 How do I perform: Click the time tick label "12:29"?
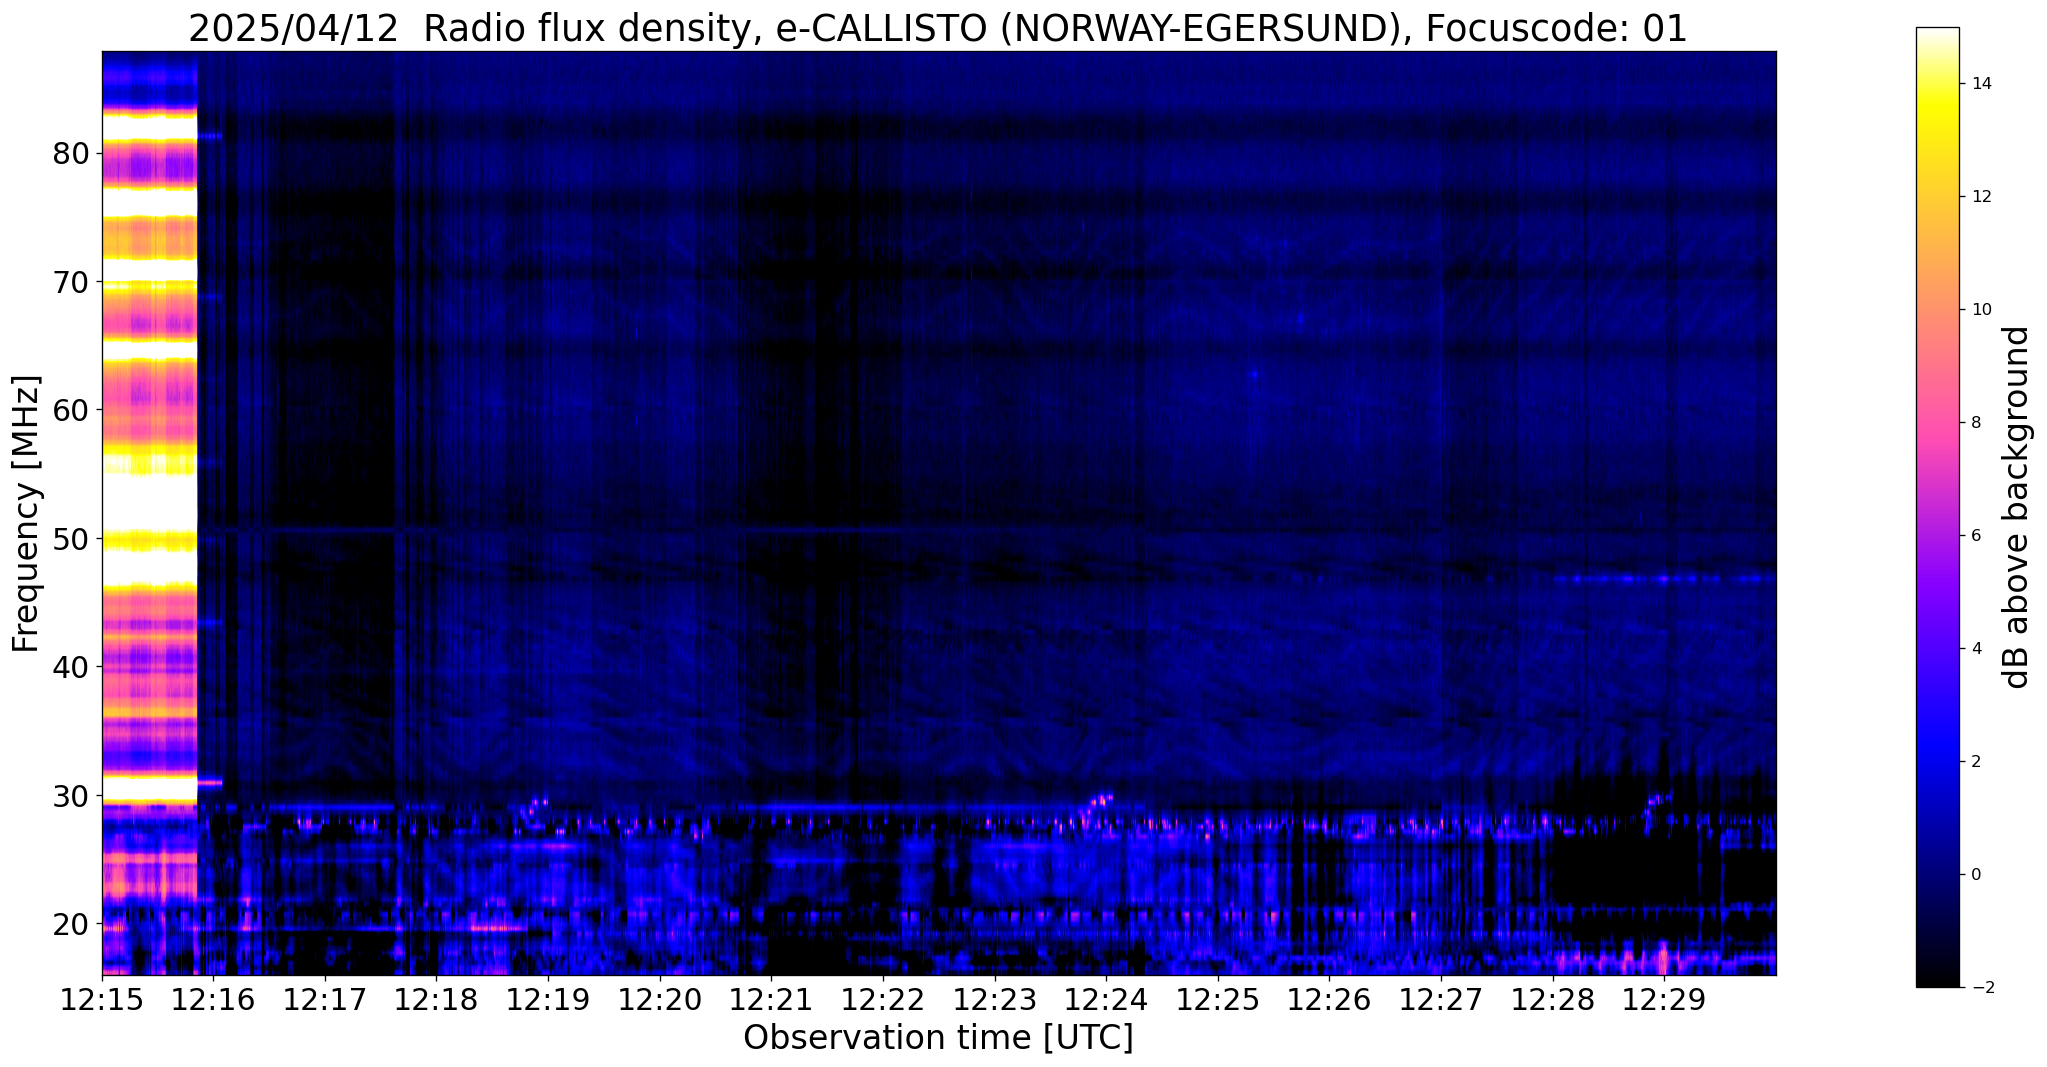click(x=1664, y=1000)
